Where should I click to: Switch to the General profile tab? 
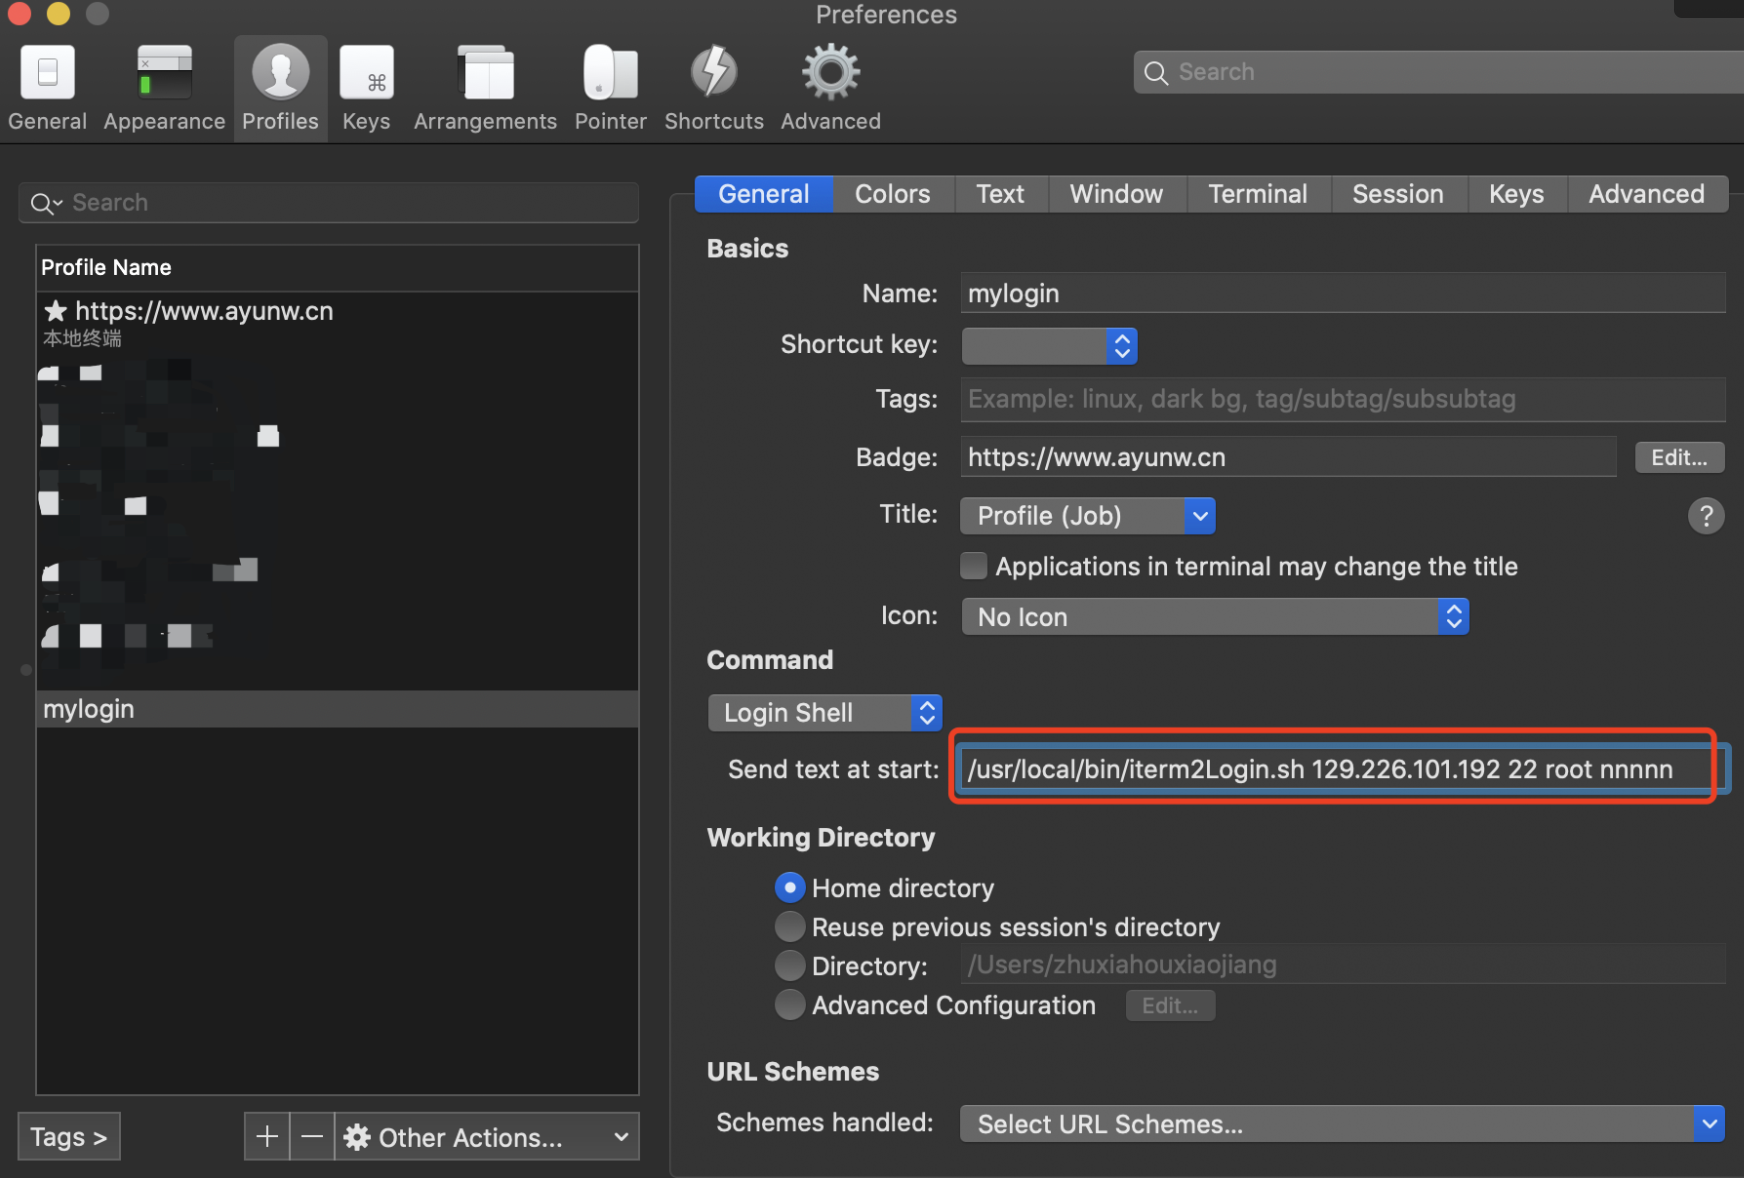click(x=764, y=194)
